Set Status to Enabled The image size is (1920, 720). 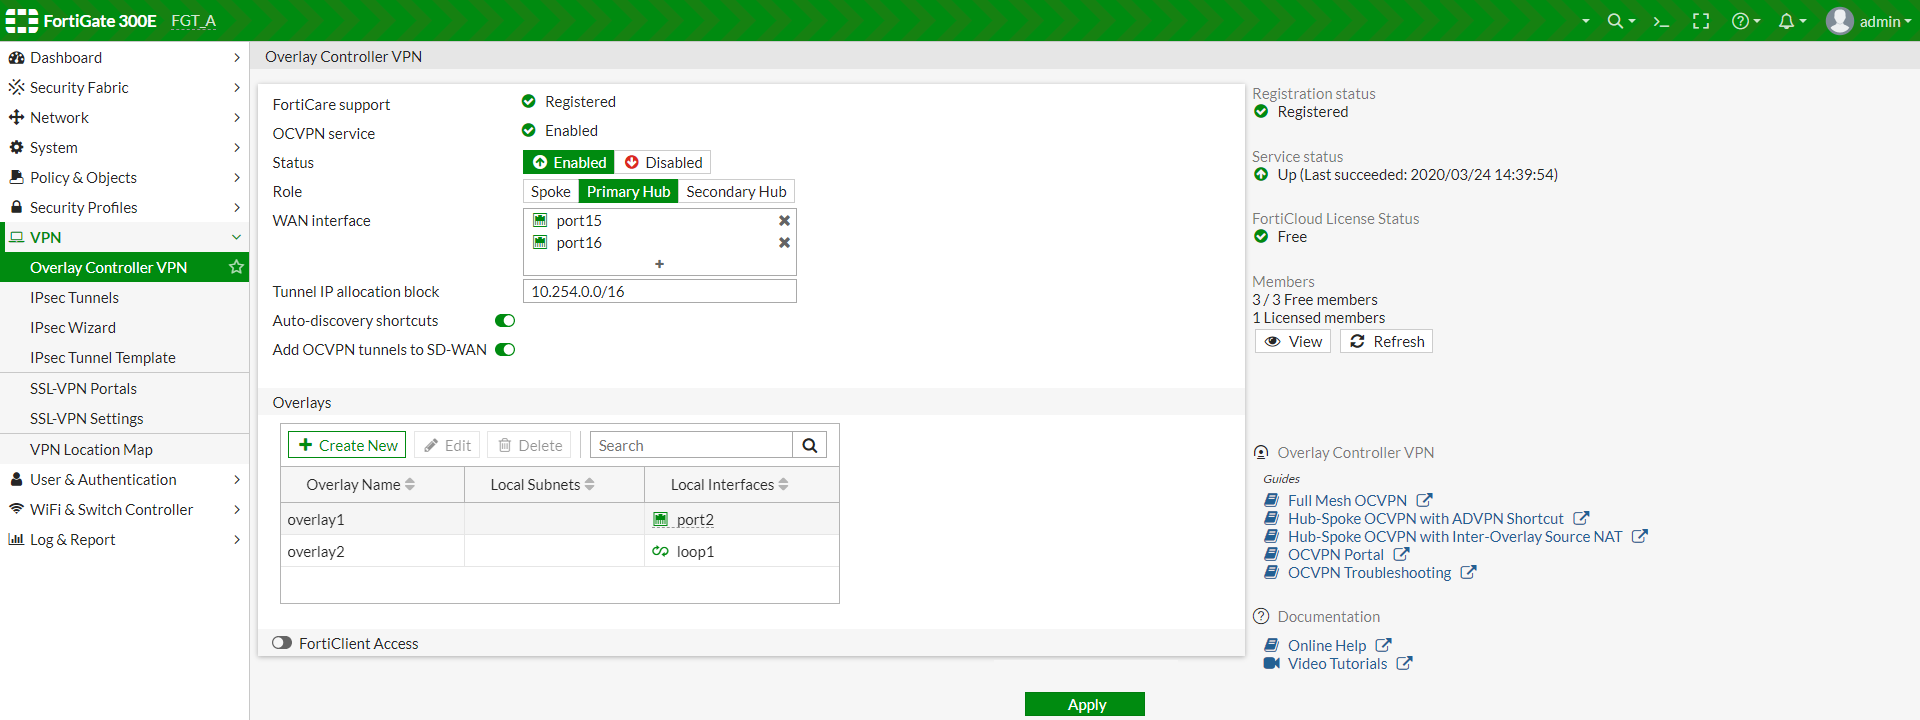(x=568, y=162)
